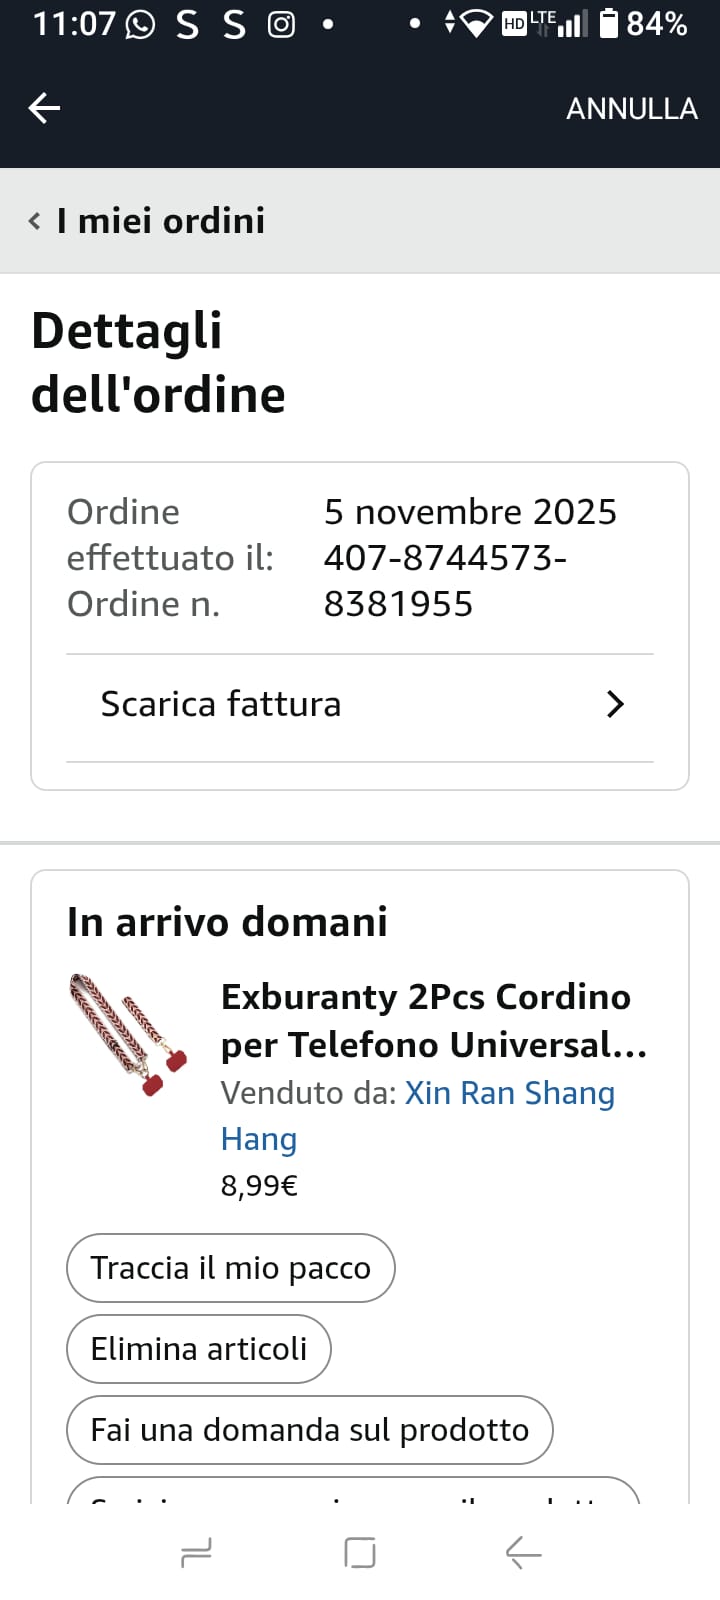
Task: Tap Instagram notification icon in status bar
Action: coord(281,24)
